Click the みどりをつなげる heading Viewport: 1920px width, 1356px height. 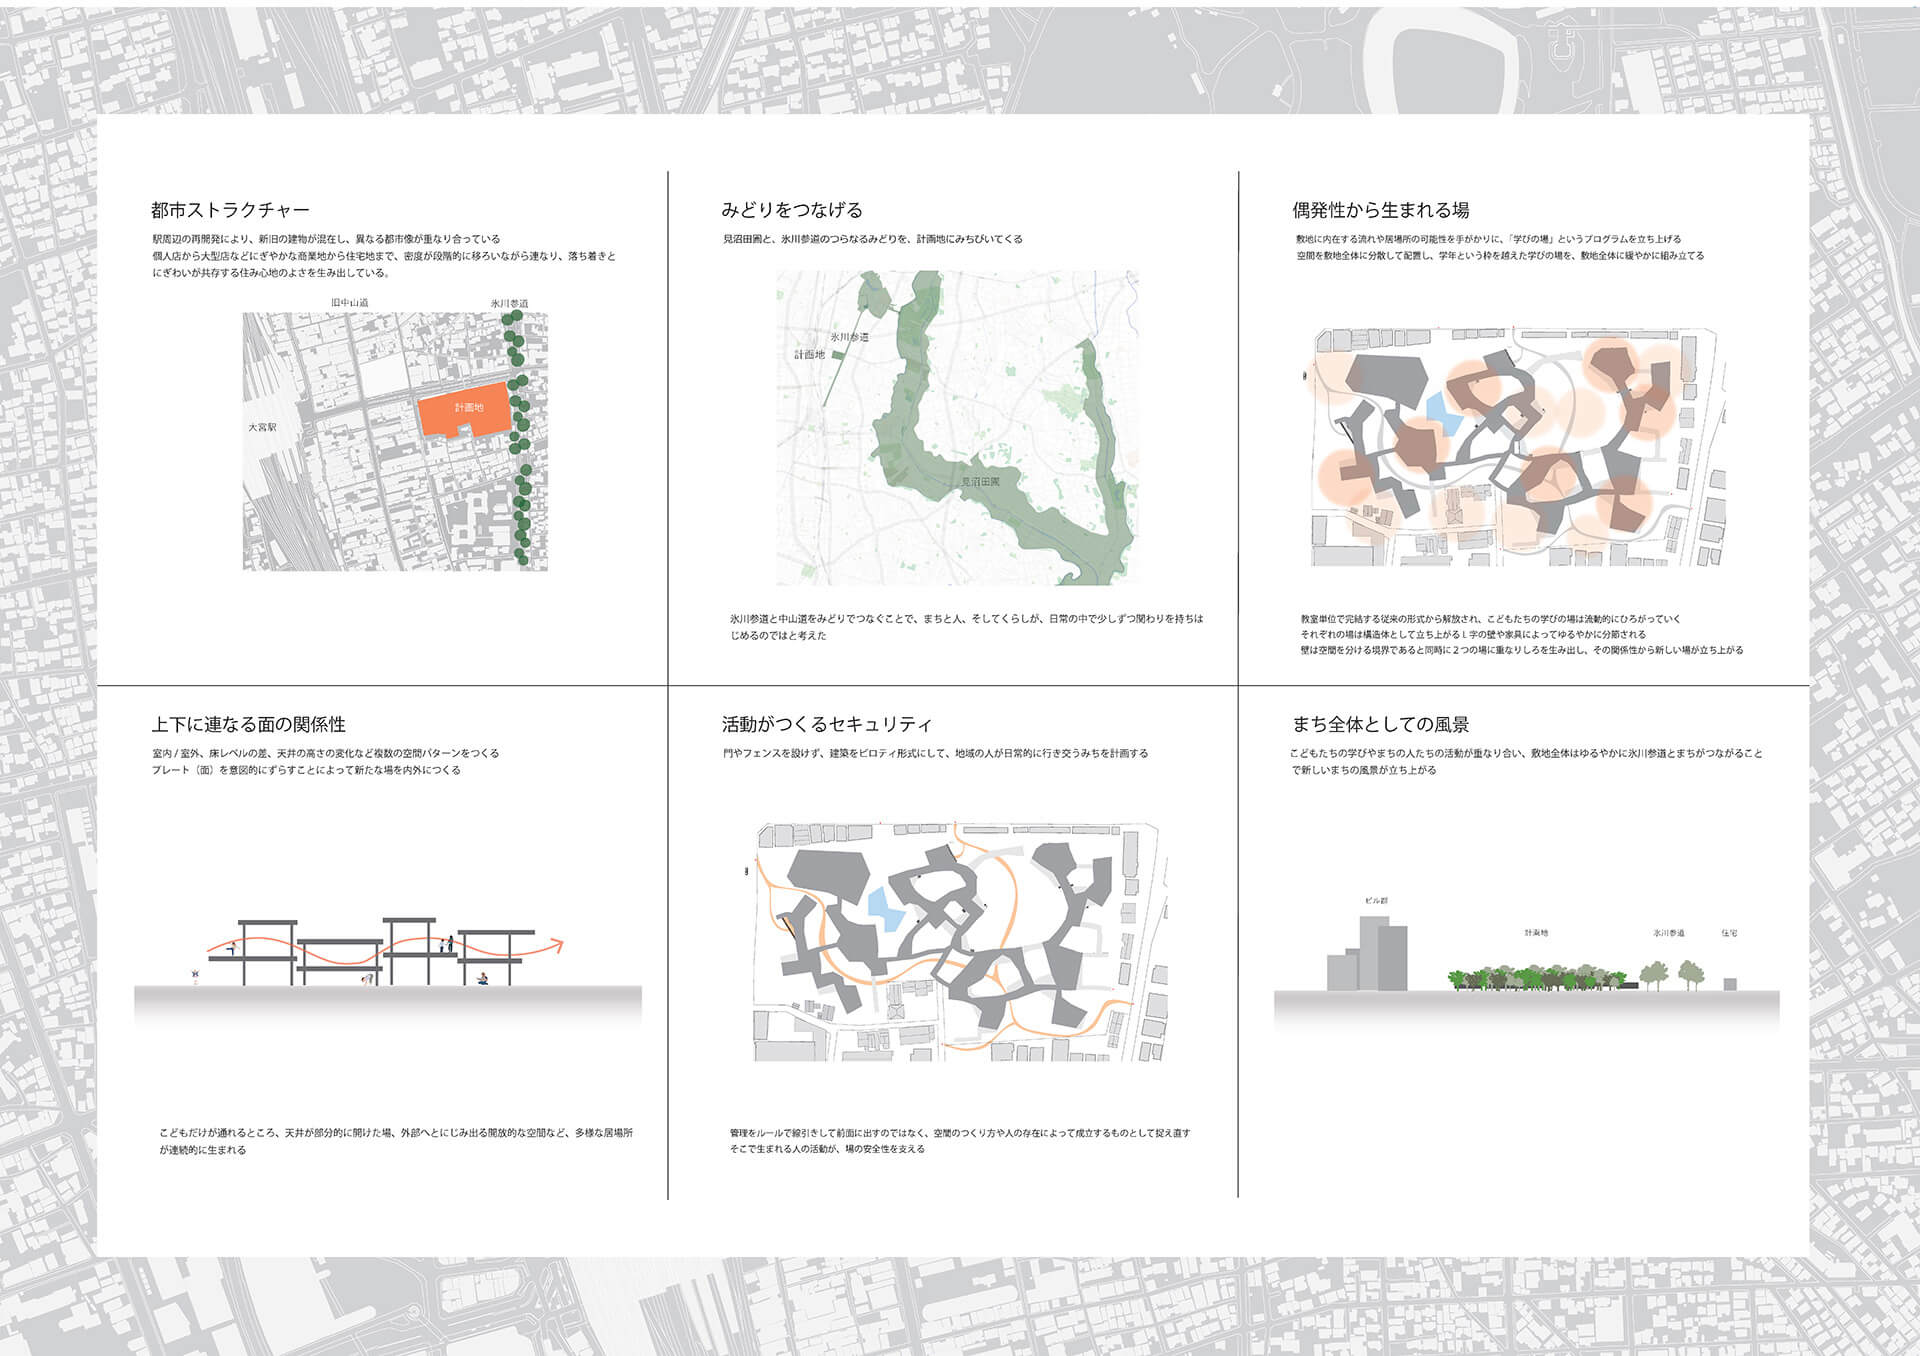coord(791,210)
